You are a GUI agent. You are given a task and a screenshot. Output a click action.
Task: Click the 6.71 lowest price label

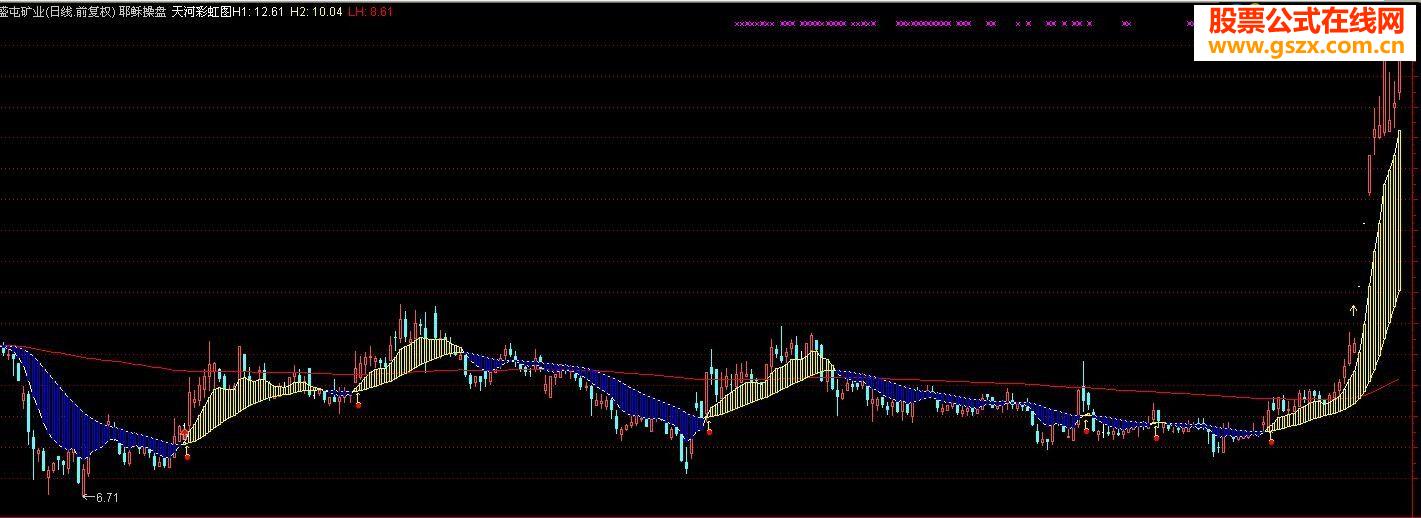(x=107, y=497)
